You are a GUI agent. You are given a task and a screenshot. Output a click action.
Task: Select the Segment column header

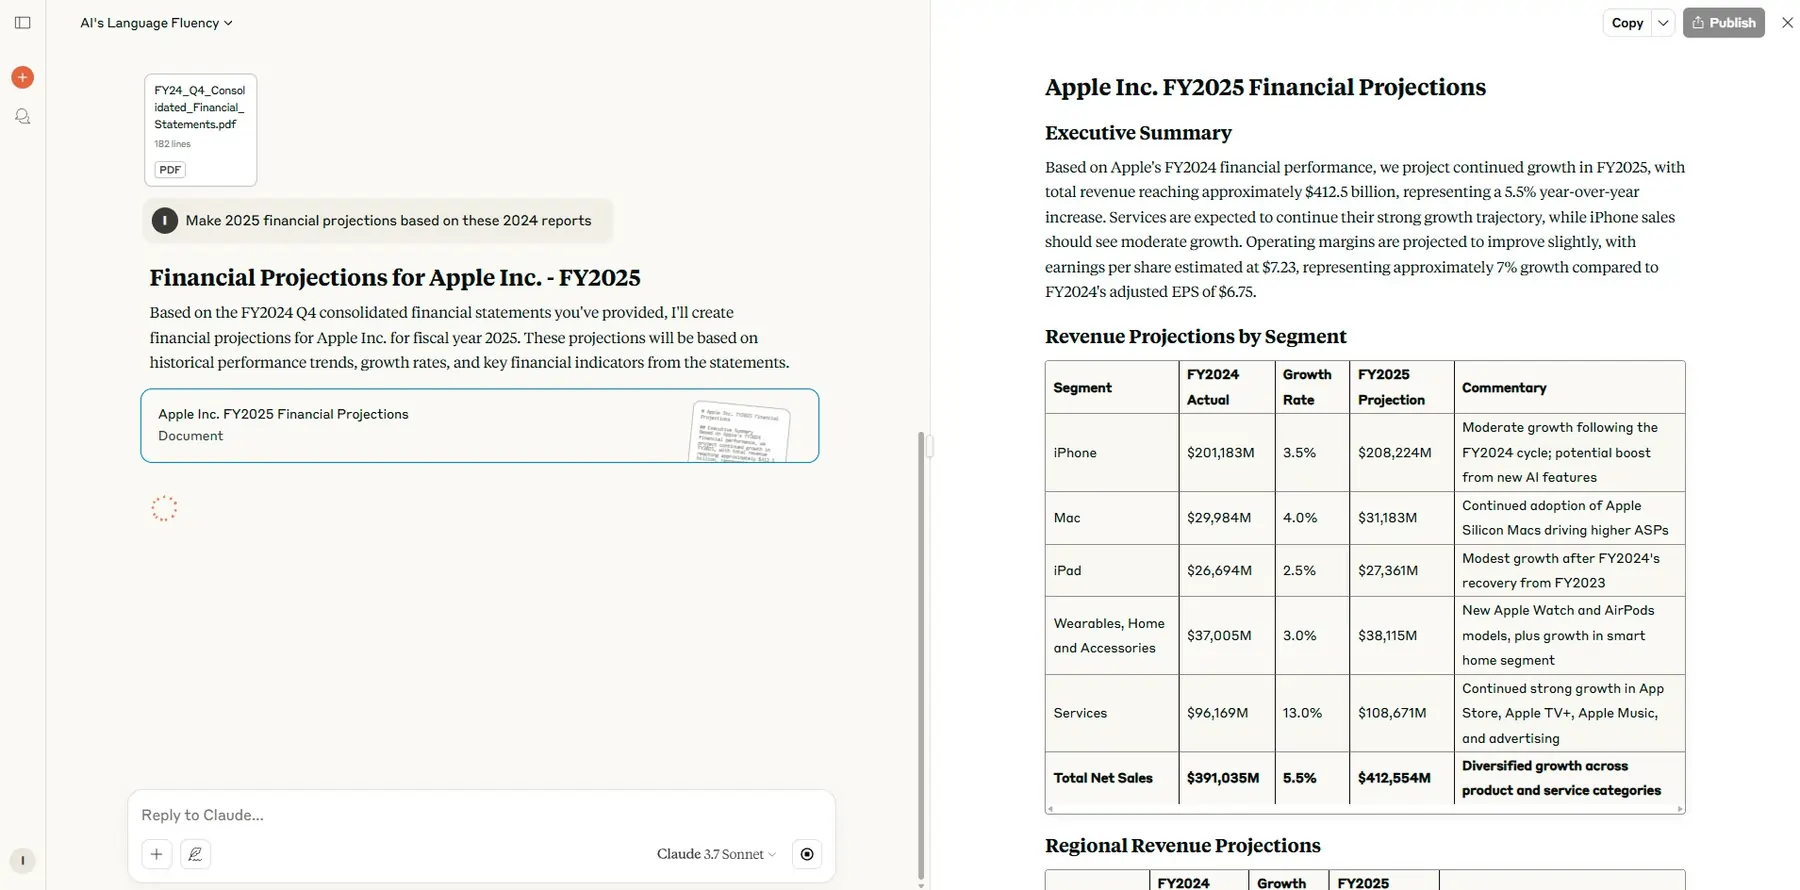click(x=1111, y=387)
